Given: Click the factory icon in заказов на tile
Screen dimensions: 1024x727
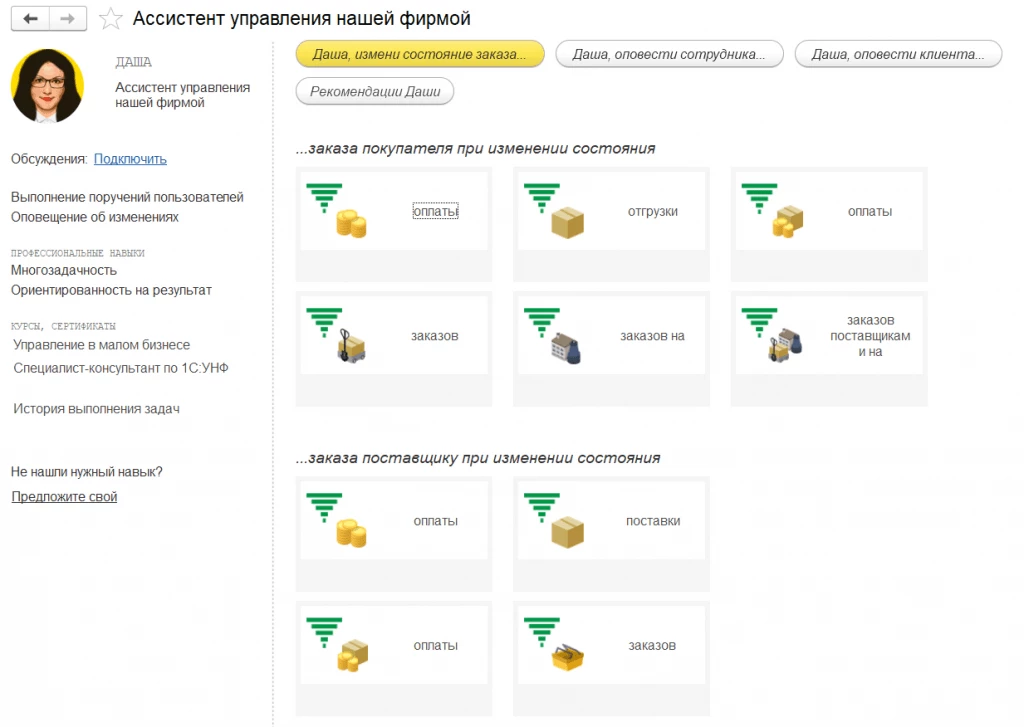Looking at the screenshot, I should tap(566, 348).
